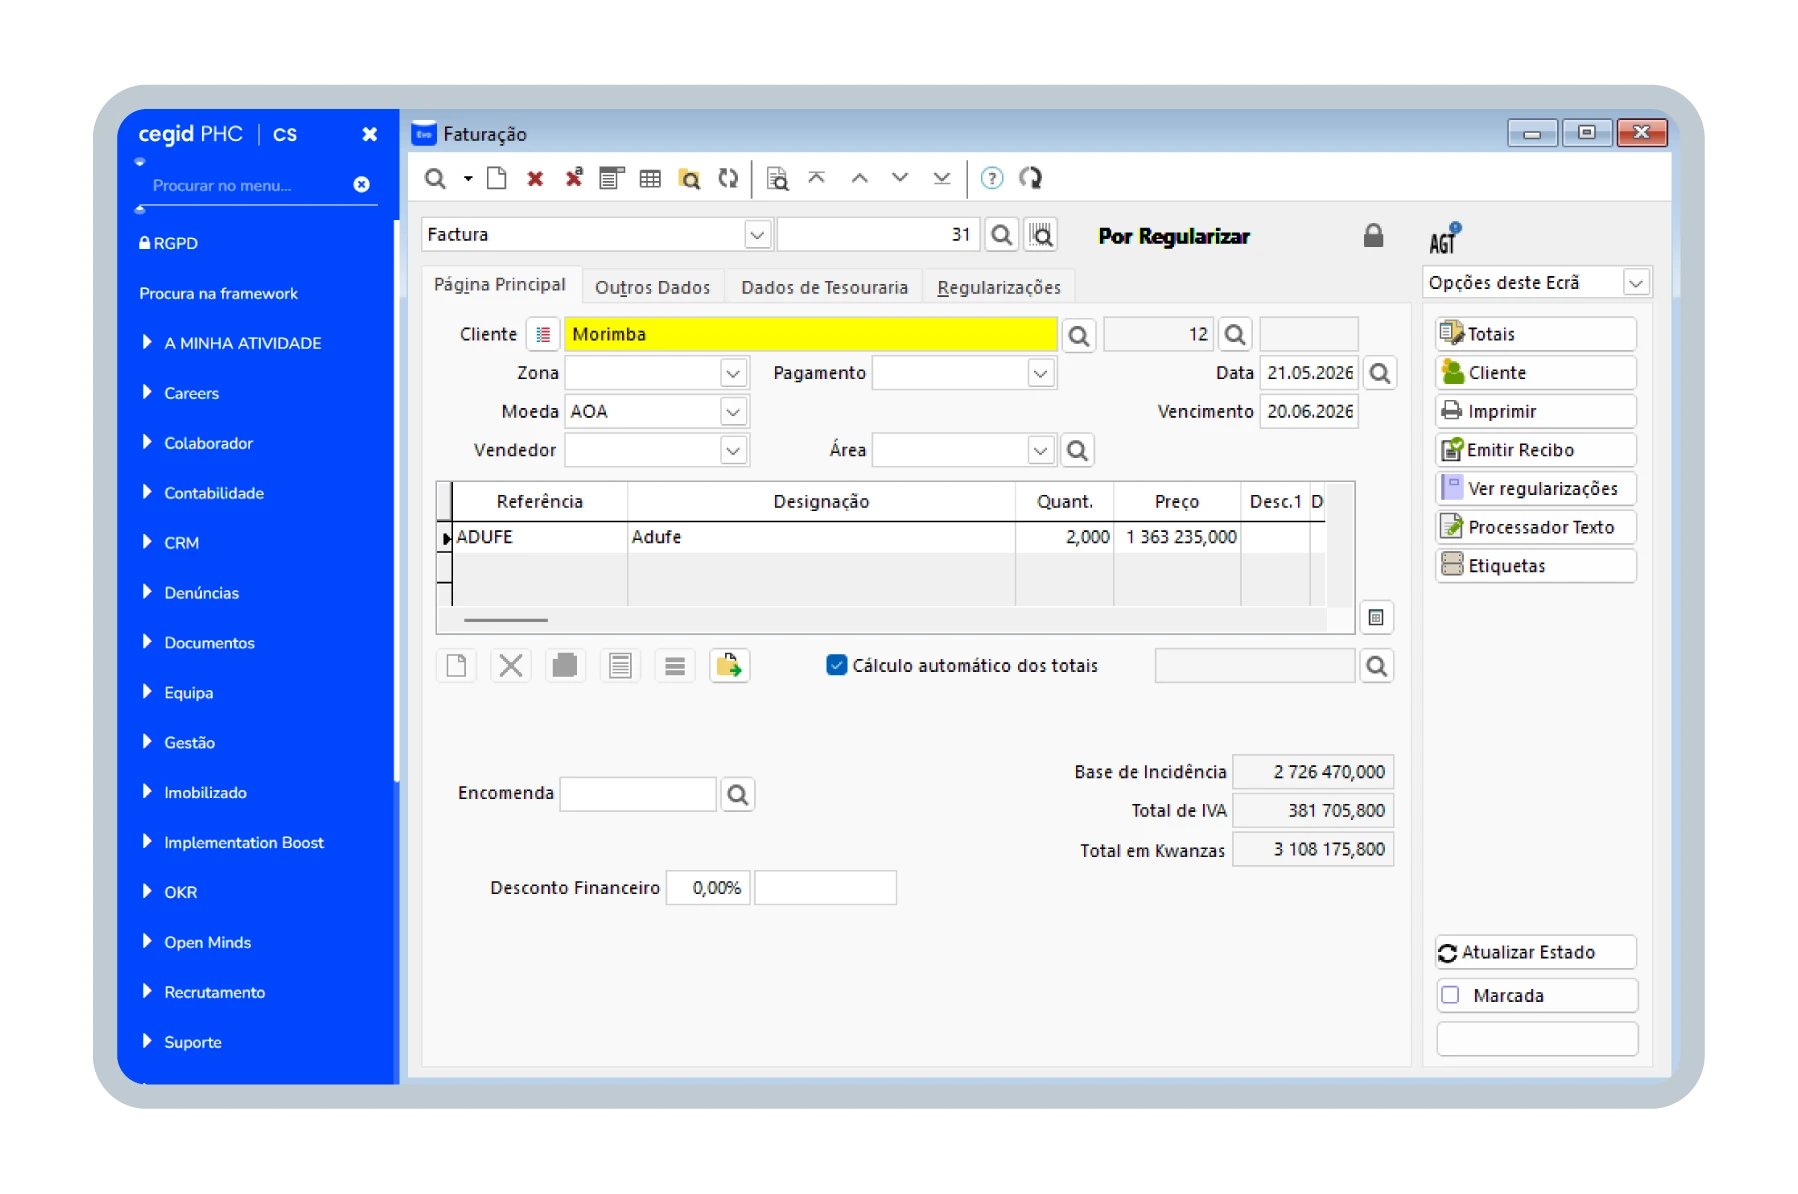Click the Imprimir button
This screenshot has height=1194, width=1798.
(1536, 411)
